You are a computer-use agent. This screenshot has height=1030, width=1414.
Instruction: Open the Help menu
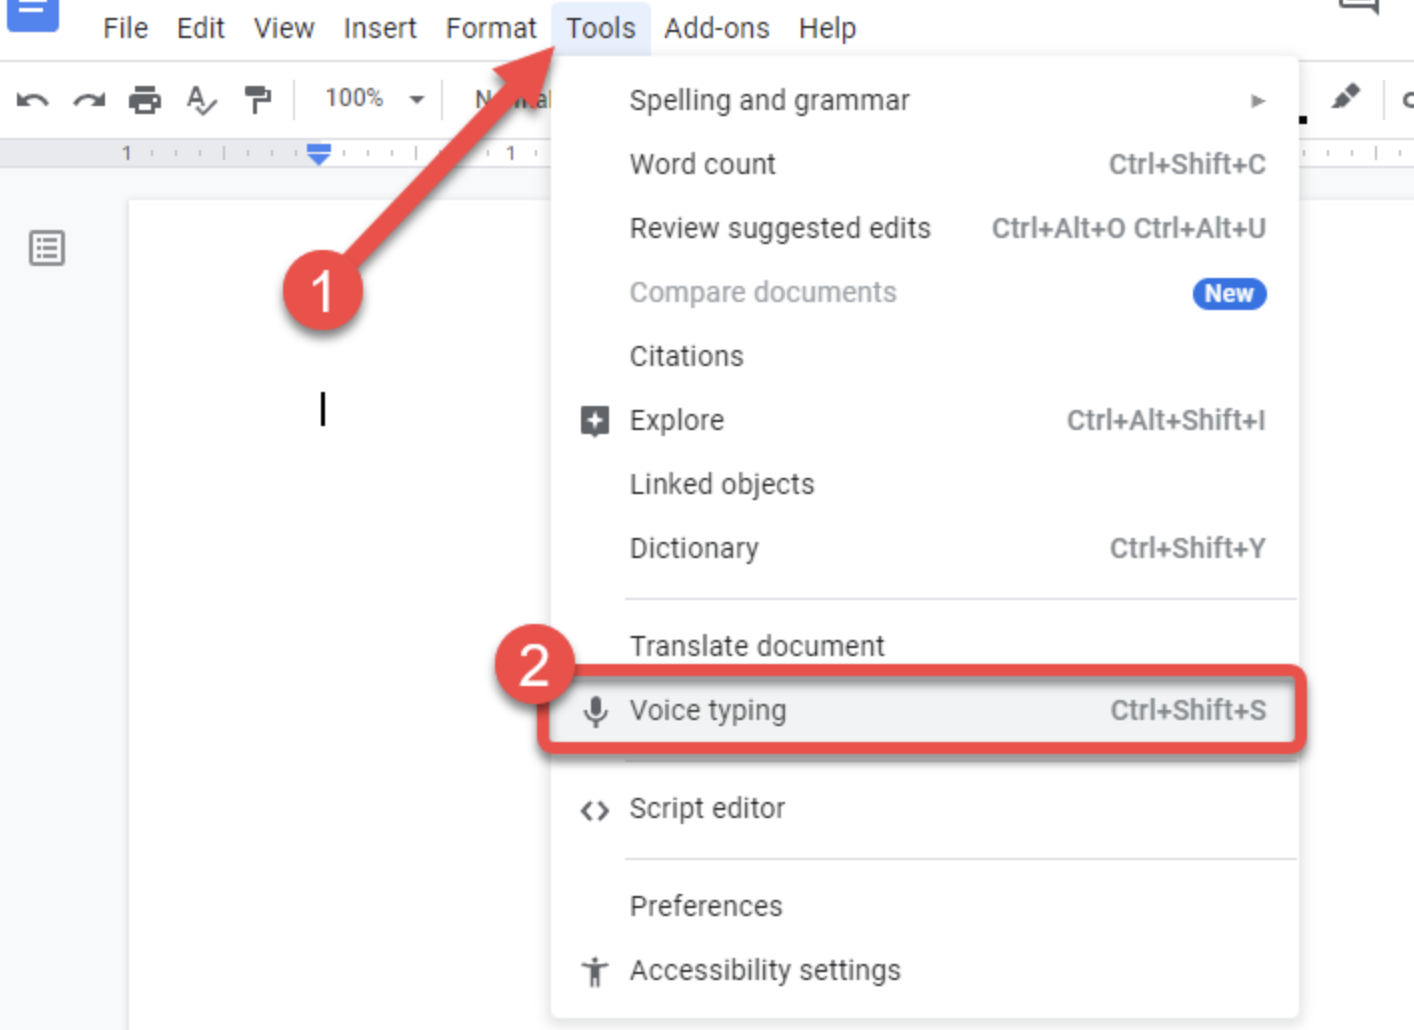click(827, 28)
